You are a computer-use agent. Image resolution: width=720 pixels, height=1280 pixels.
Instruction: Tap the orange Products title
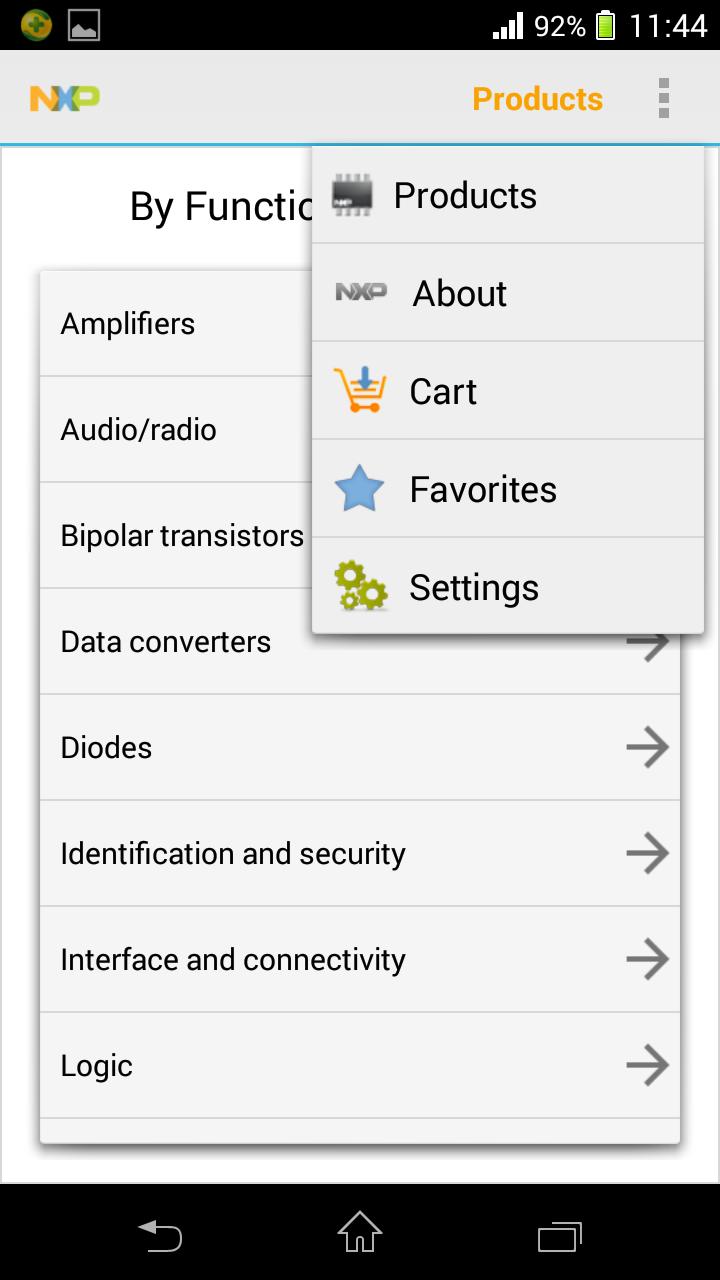click(537, 99)
